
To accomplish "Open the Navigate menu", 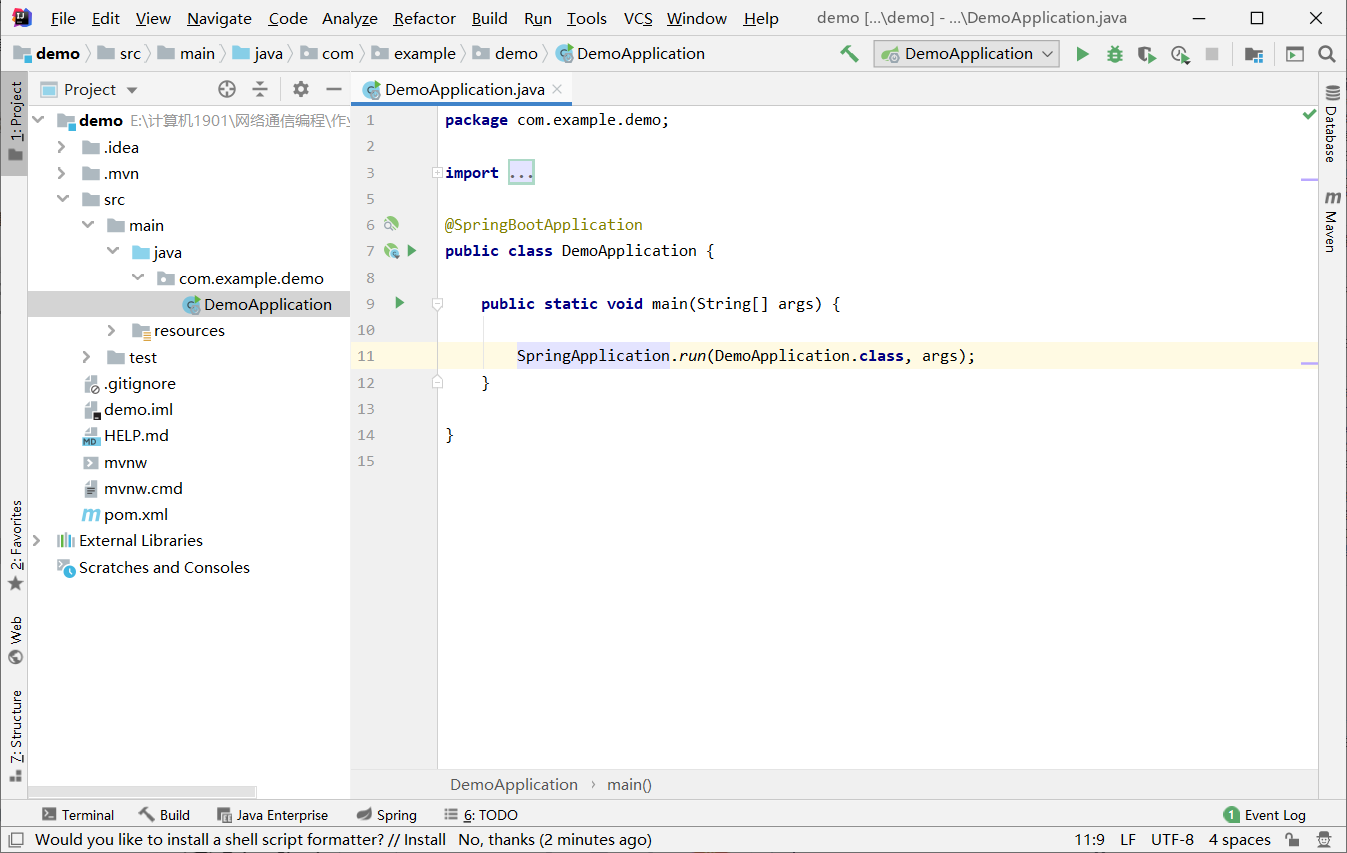I will [219, 18].
